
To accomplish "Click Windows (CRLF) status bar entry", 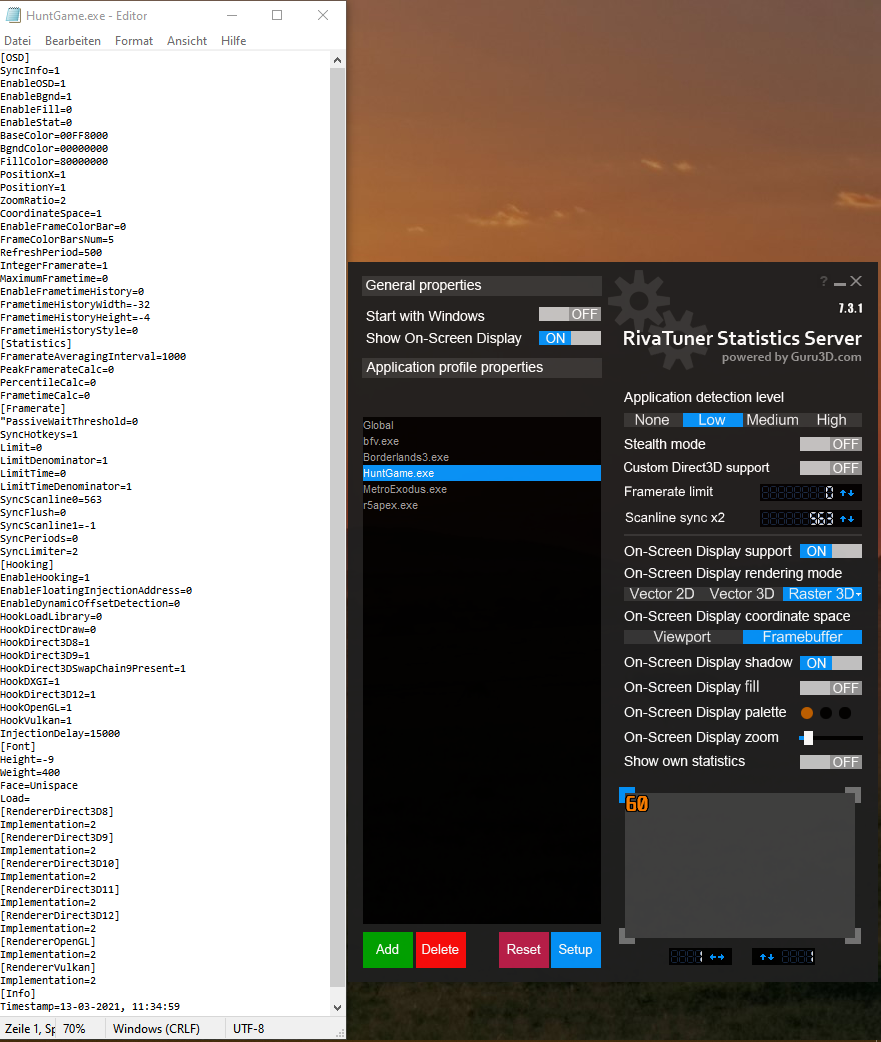I will tap(156, 1029).
